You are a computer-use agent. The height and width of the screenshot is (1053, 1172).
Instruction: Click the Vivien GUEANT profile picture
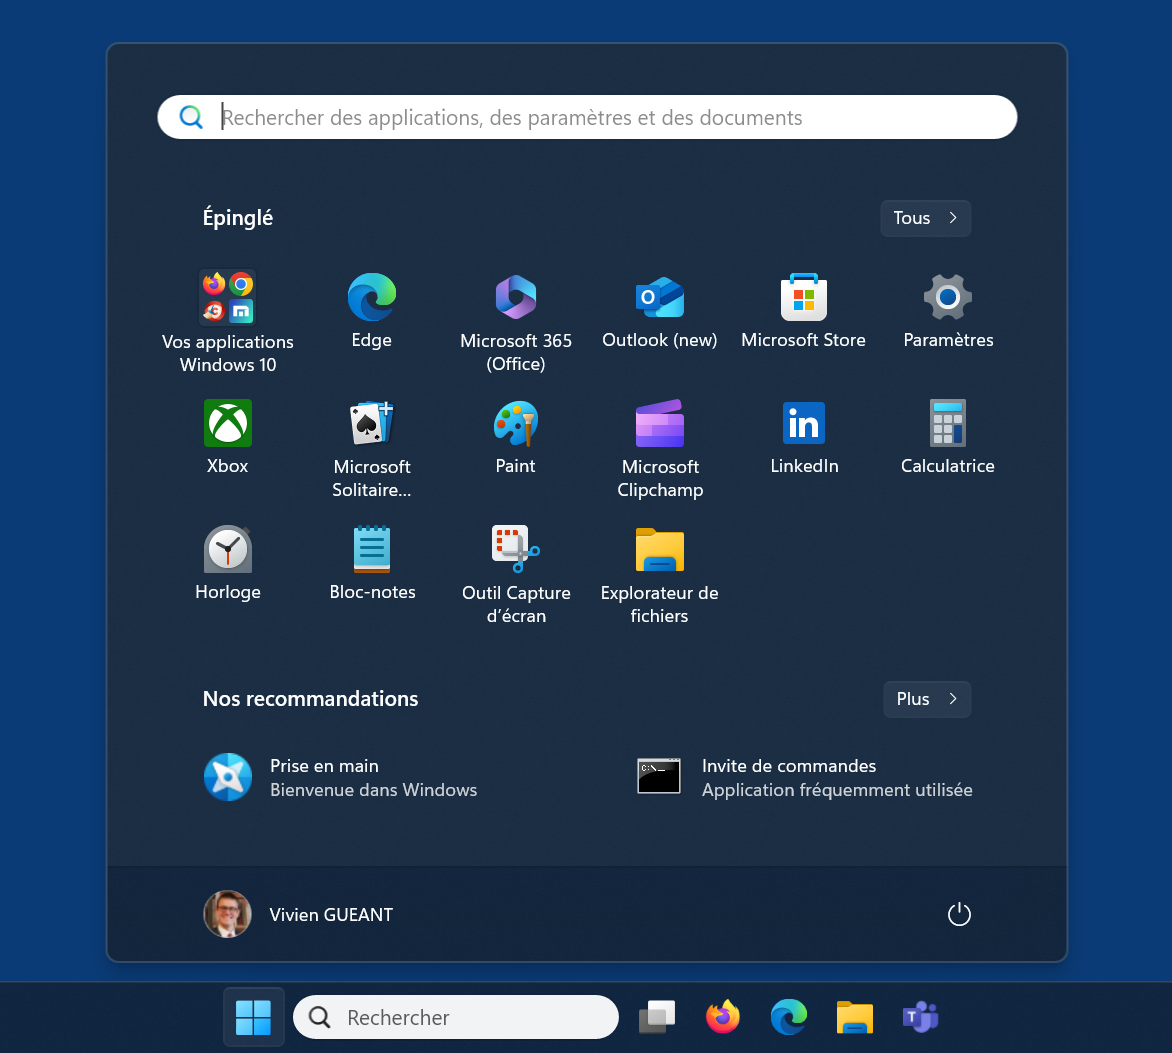[x=227, y=914]
